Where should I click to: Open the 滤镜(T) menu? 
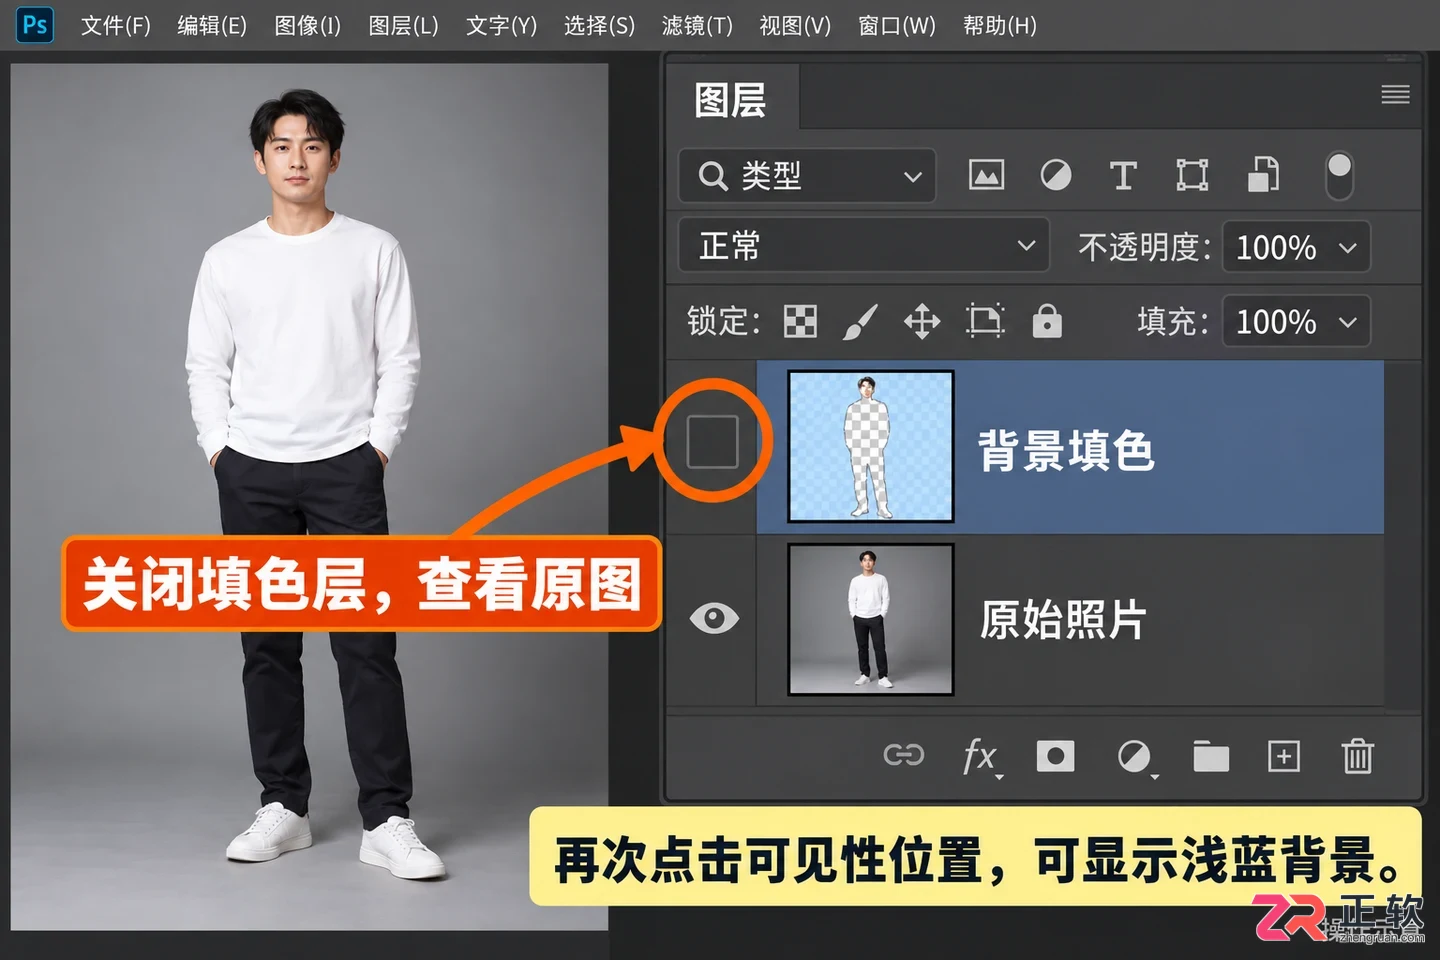(697, 25)
